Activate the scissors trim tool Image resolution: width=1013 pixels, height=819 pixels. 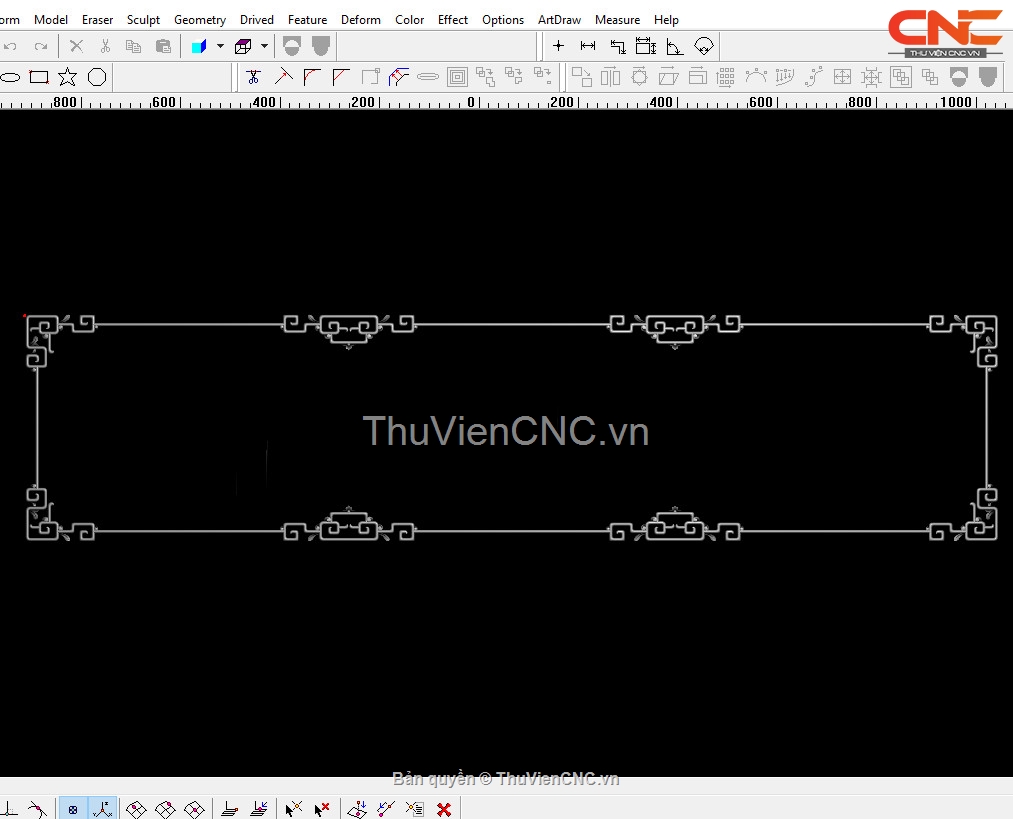[x=253, y=78]
